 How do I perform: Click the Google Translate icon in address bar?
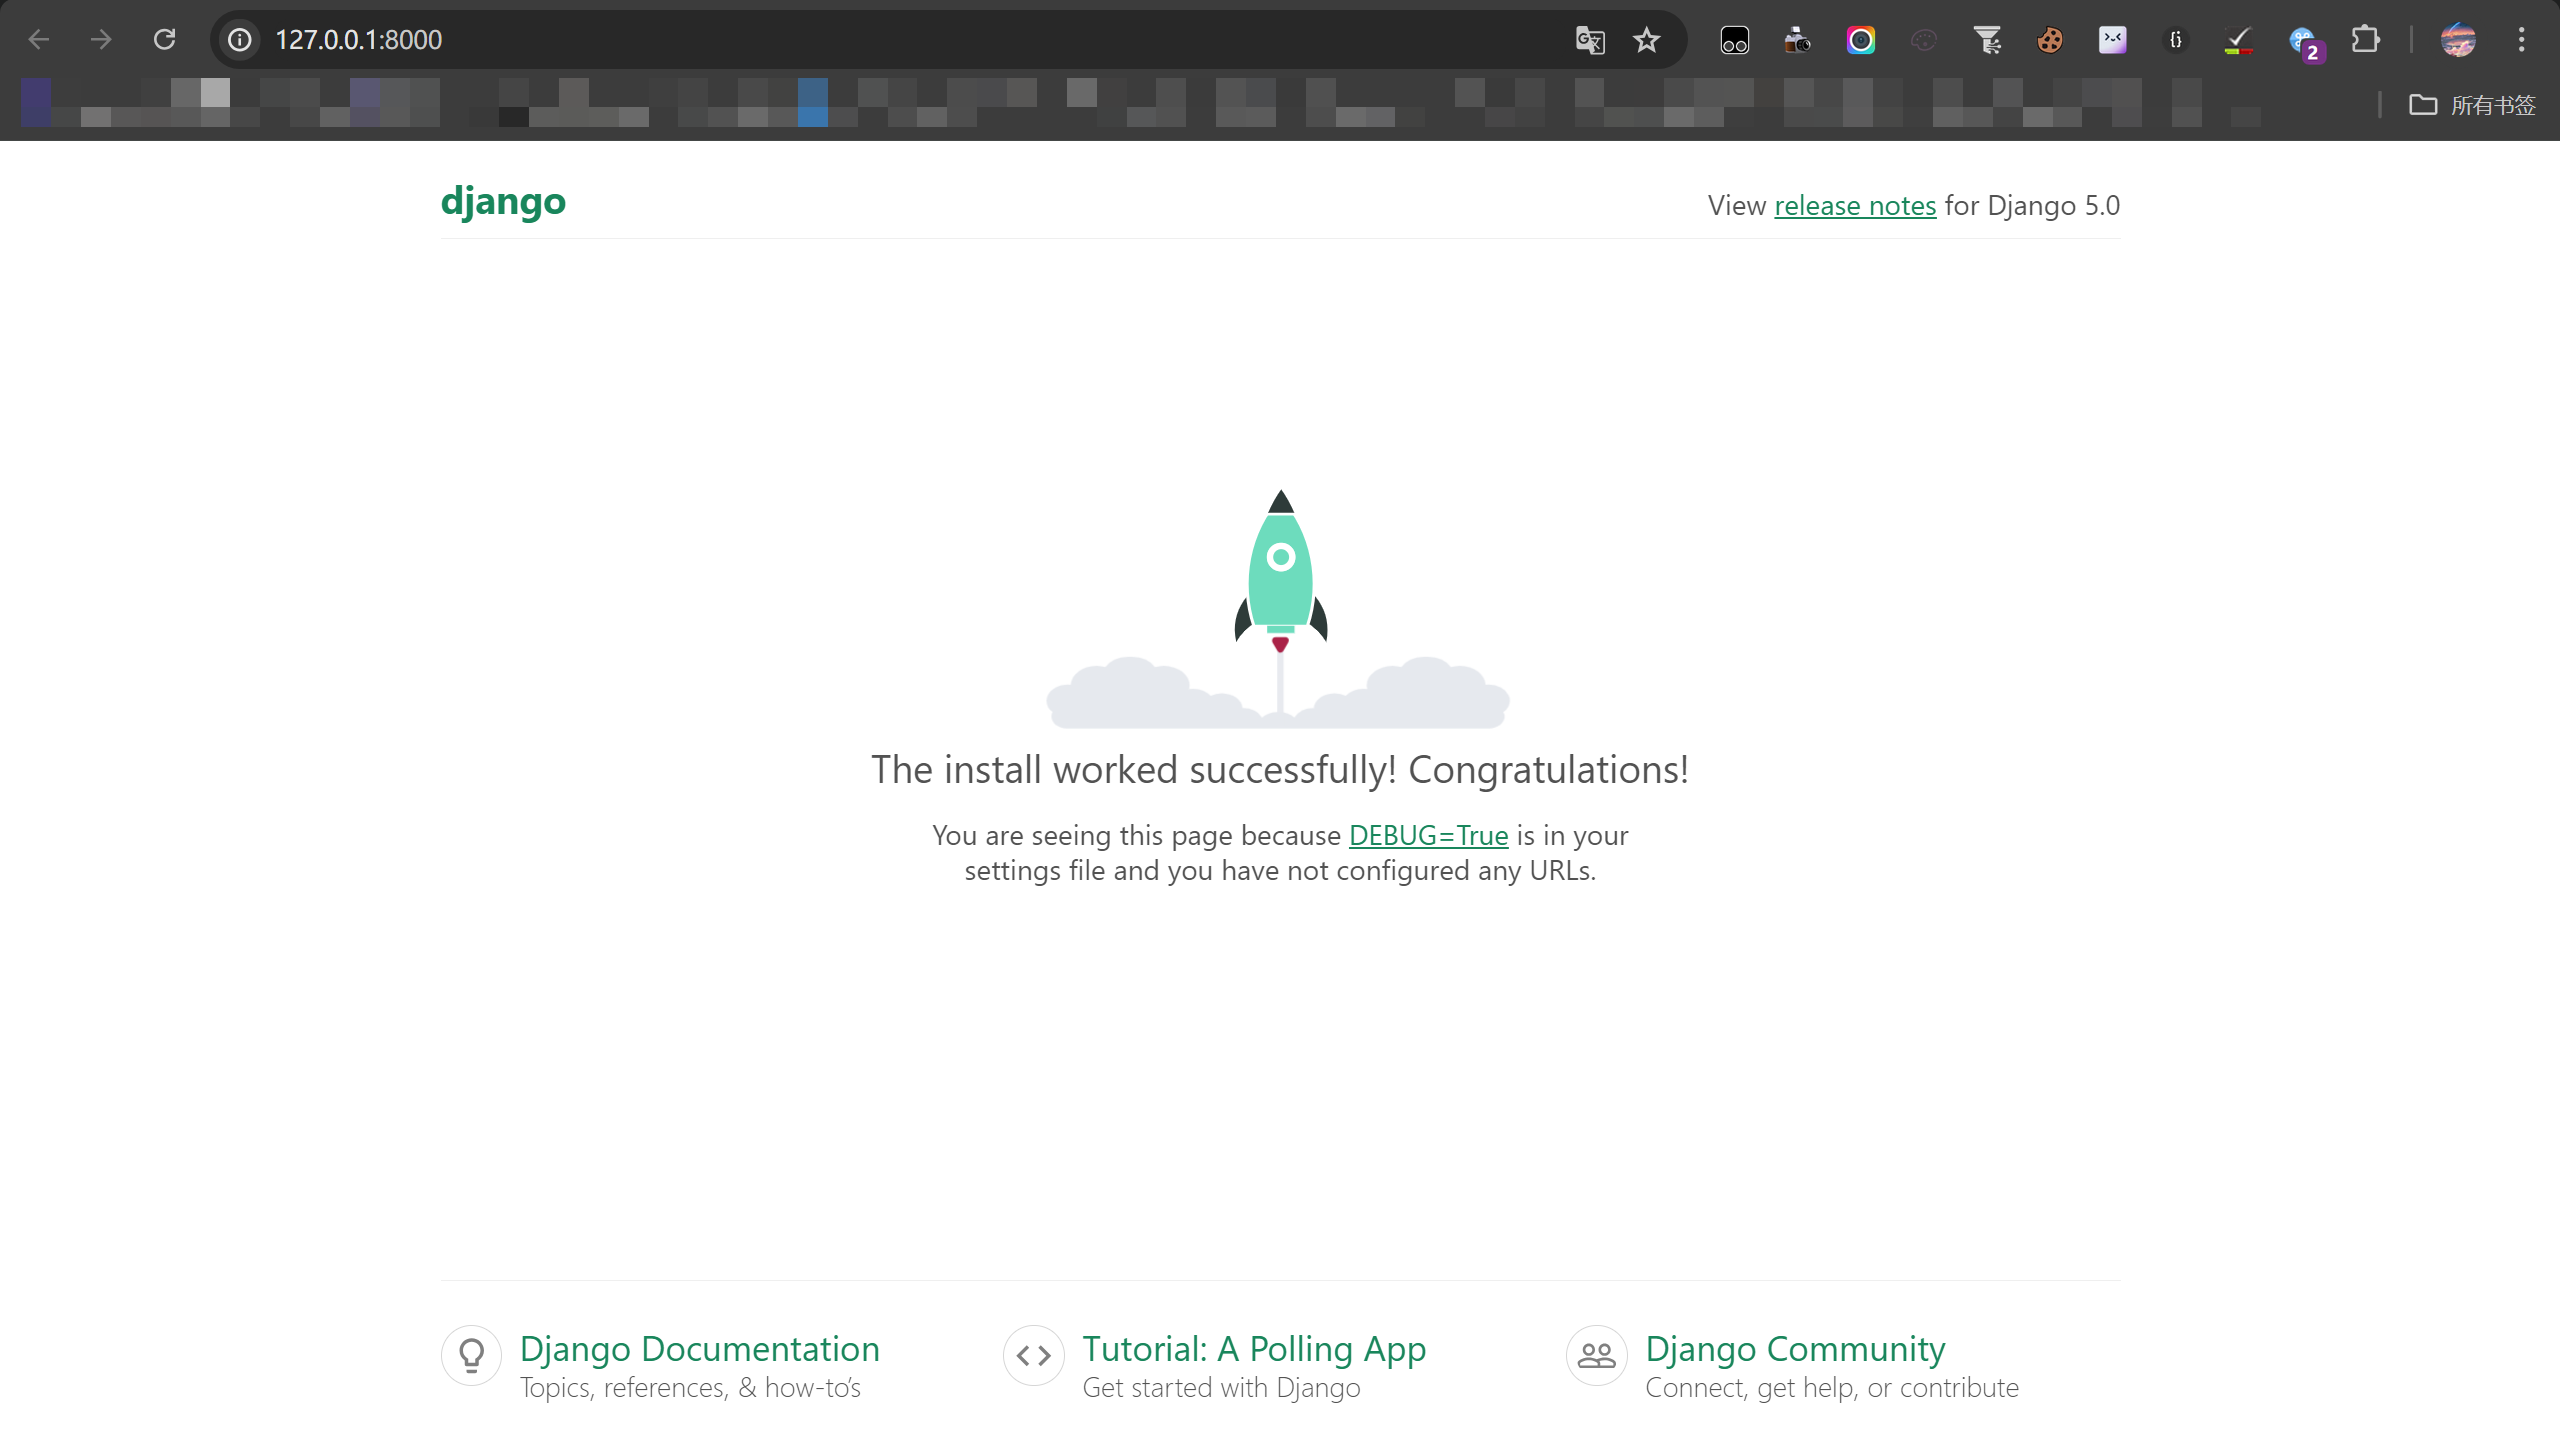(1589, 40)
